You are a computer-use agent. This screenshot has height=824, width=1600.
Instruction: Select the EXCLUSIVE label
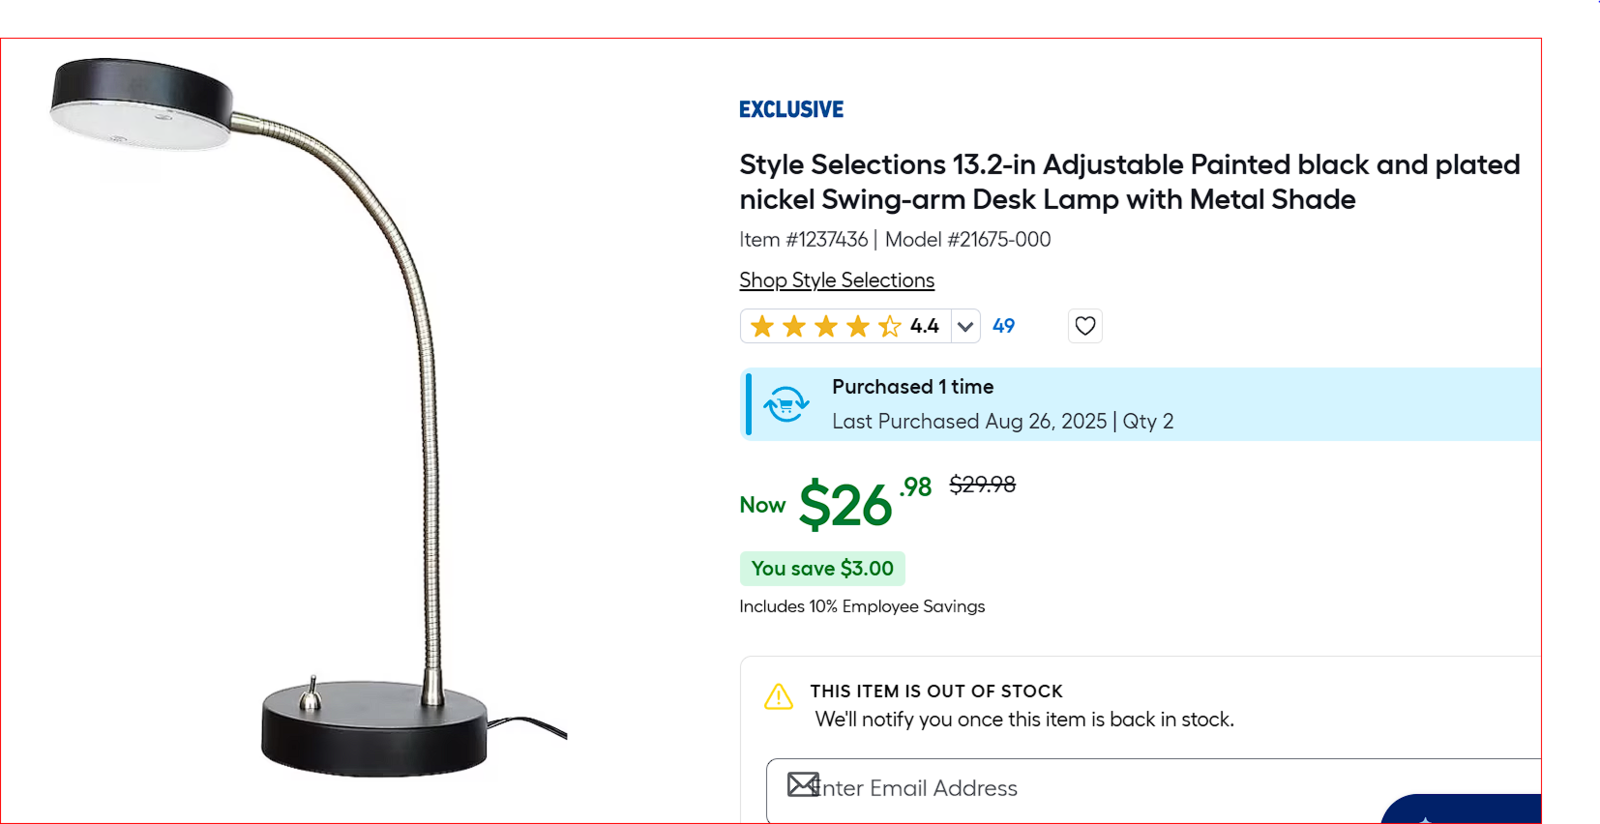pos(790,109)
